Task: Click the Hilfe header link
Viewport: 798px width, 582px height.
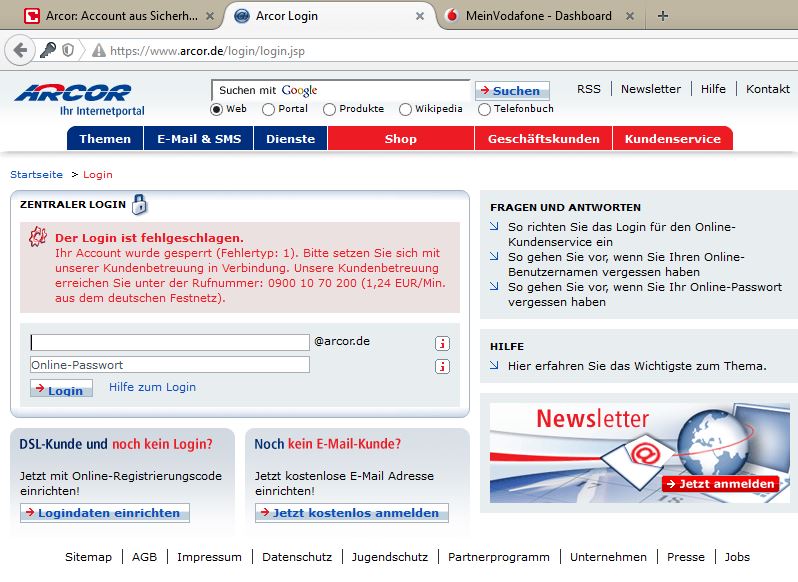Action: point(713,89)
